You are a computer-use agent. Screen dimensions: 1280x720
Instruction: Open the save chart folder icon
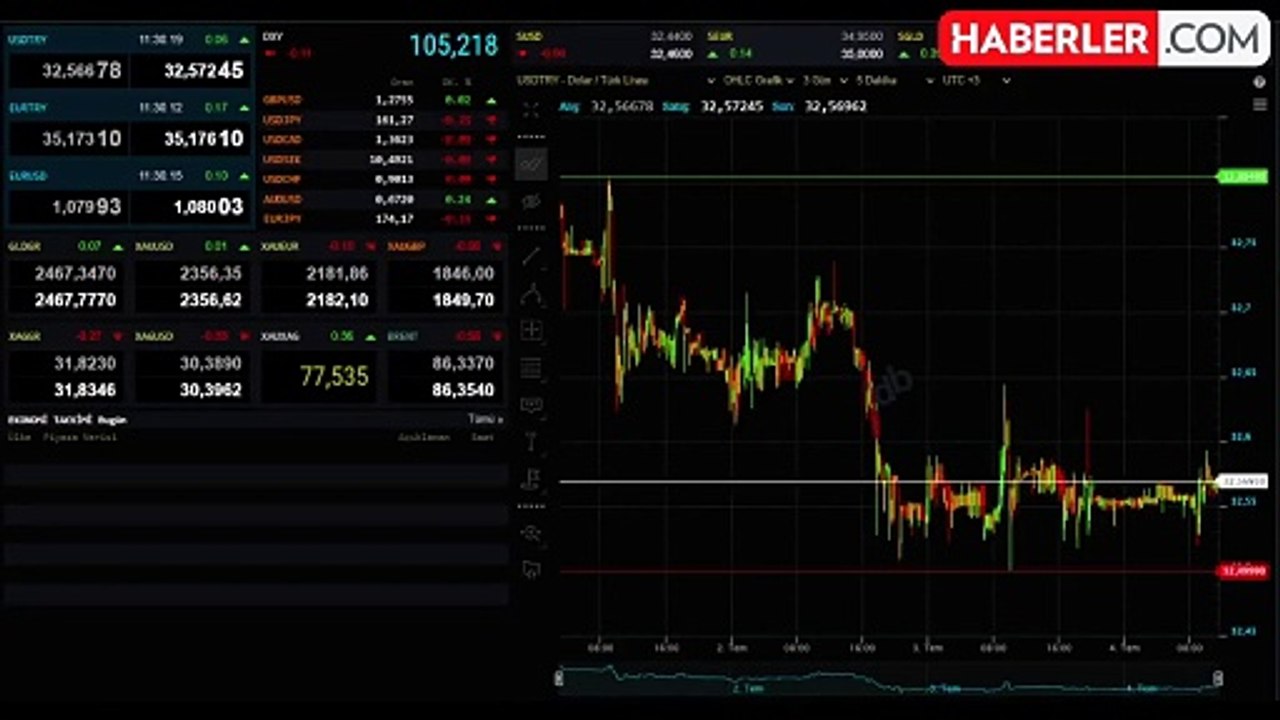[531, 570]
